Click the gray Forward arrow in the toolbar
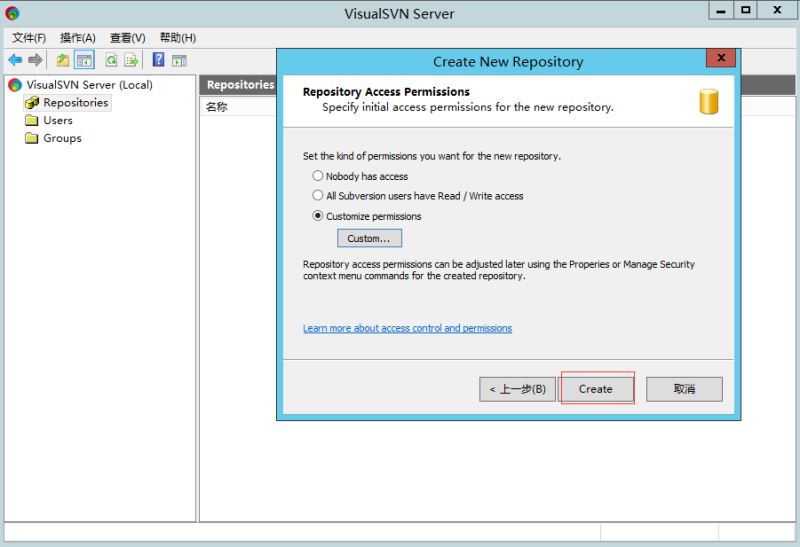 tap(35, 60)
